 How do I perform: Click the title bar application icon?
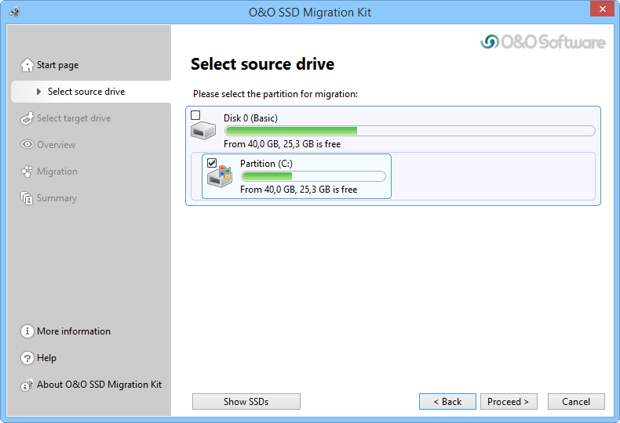(x=15, y=12)
